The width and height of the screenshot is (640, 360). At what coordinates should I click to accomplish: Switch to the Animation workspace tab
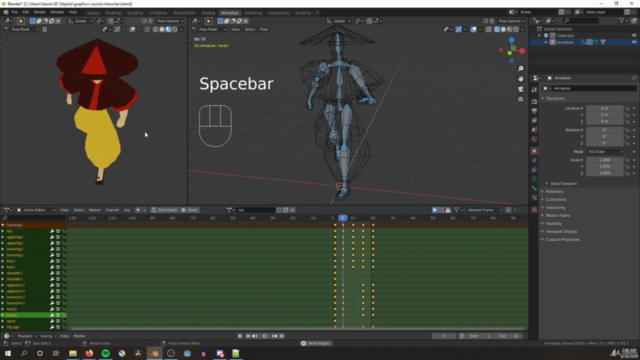[x=230, y=13]
